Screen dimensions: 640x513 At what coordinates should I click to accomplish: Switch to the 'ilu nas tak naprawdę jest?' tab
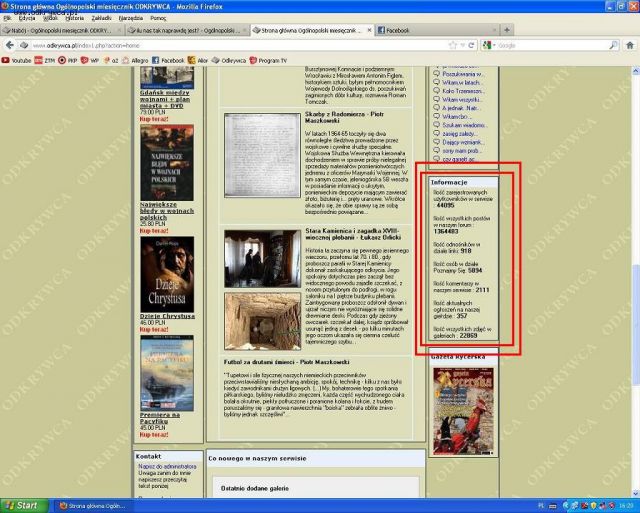pos(187,30)
